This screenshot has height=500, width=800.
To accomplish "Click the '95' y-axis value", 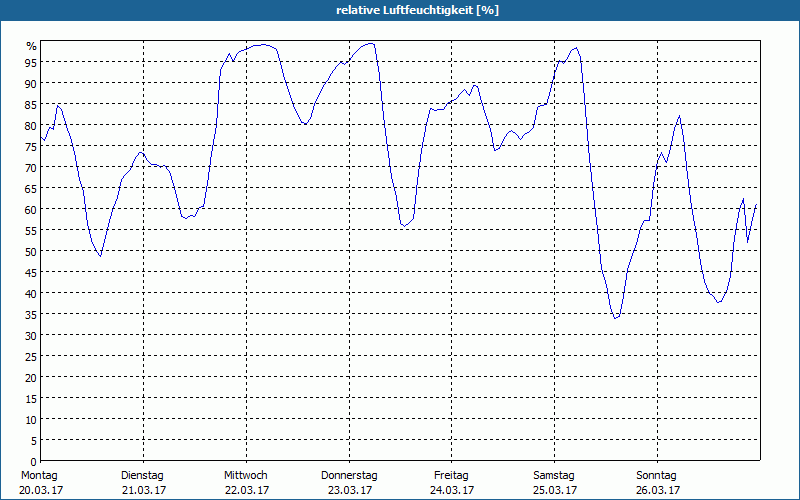I will point(31,63).
